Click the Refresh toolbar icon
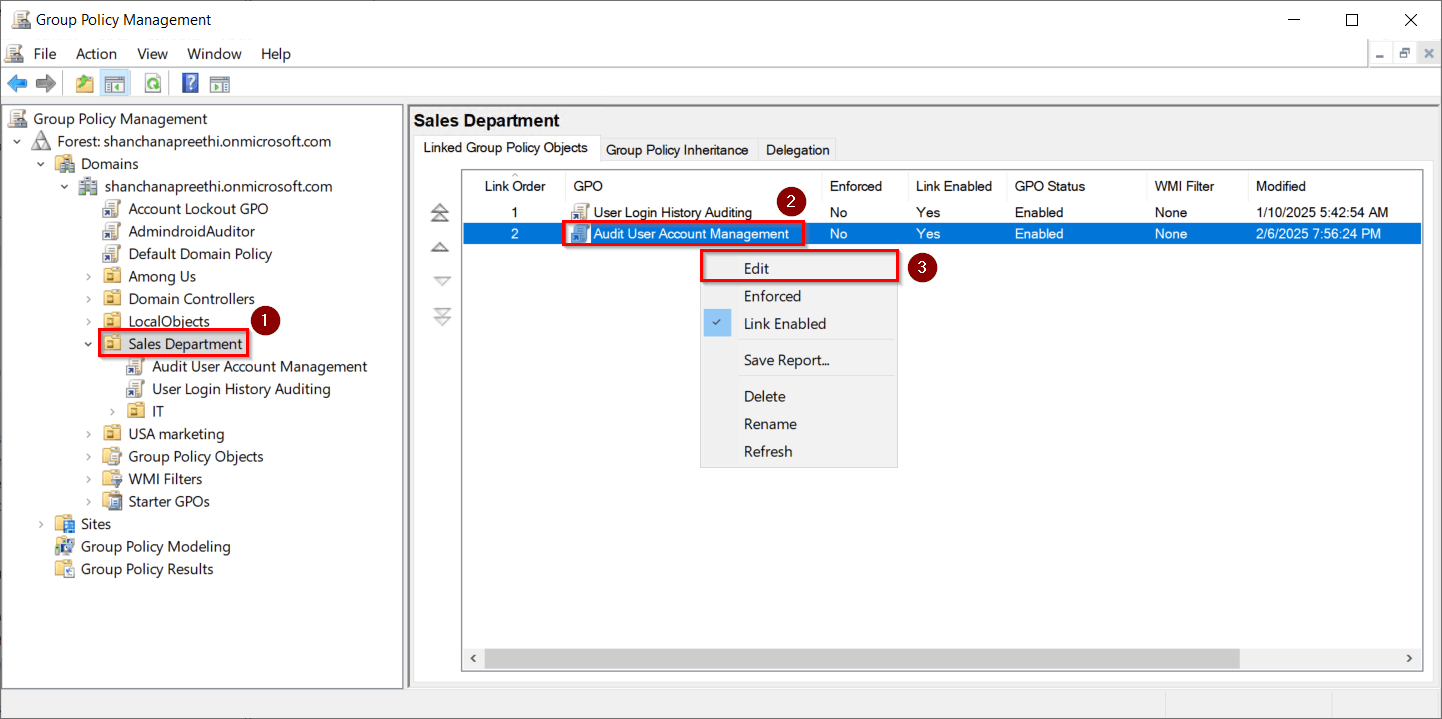The image size is (1442, 719). (152, 83)
